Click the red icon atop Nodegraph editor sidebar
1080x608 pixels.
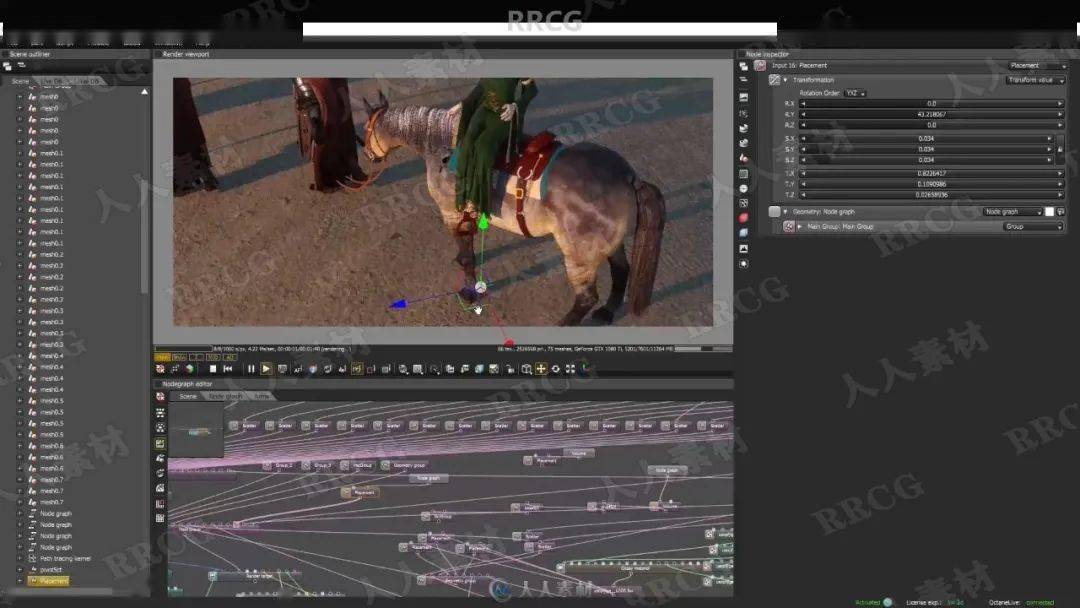point(160,397)
